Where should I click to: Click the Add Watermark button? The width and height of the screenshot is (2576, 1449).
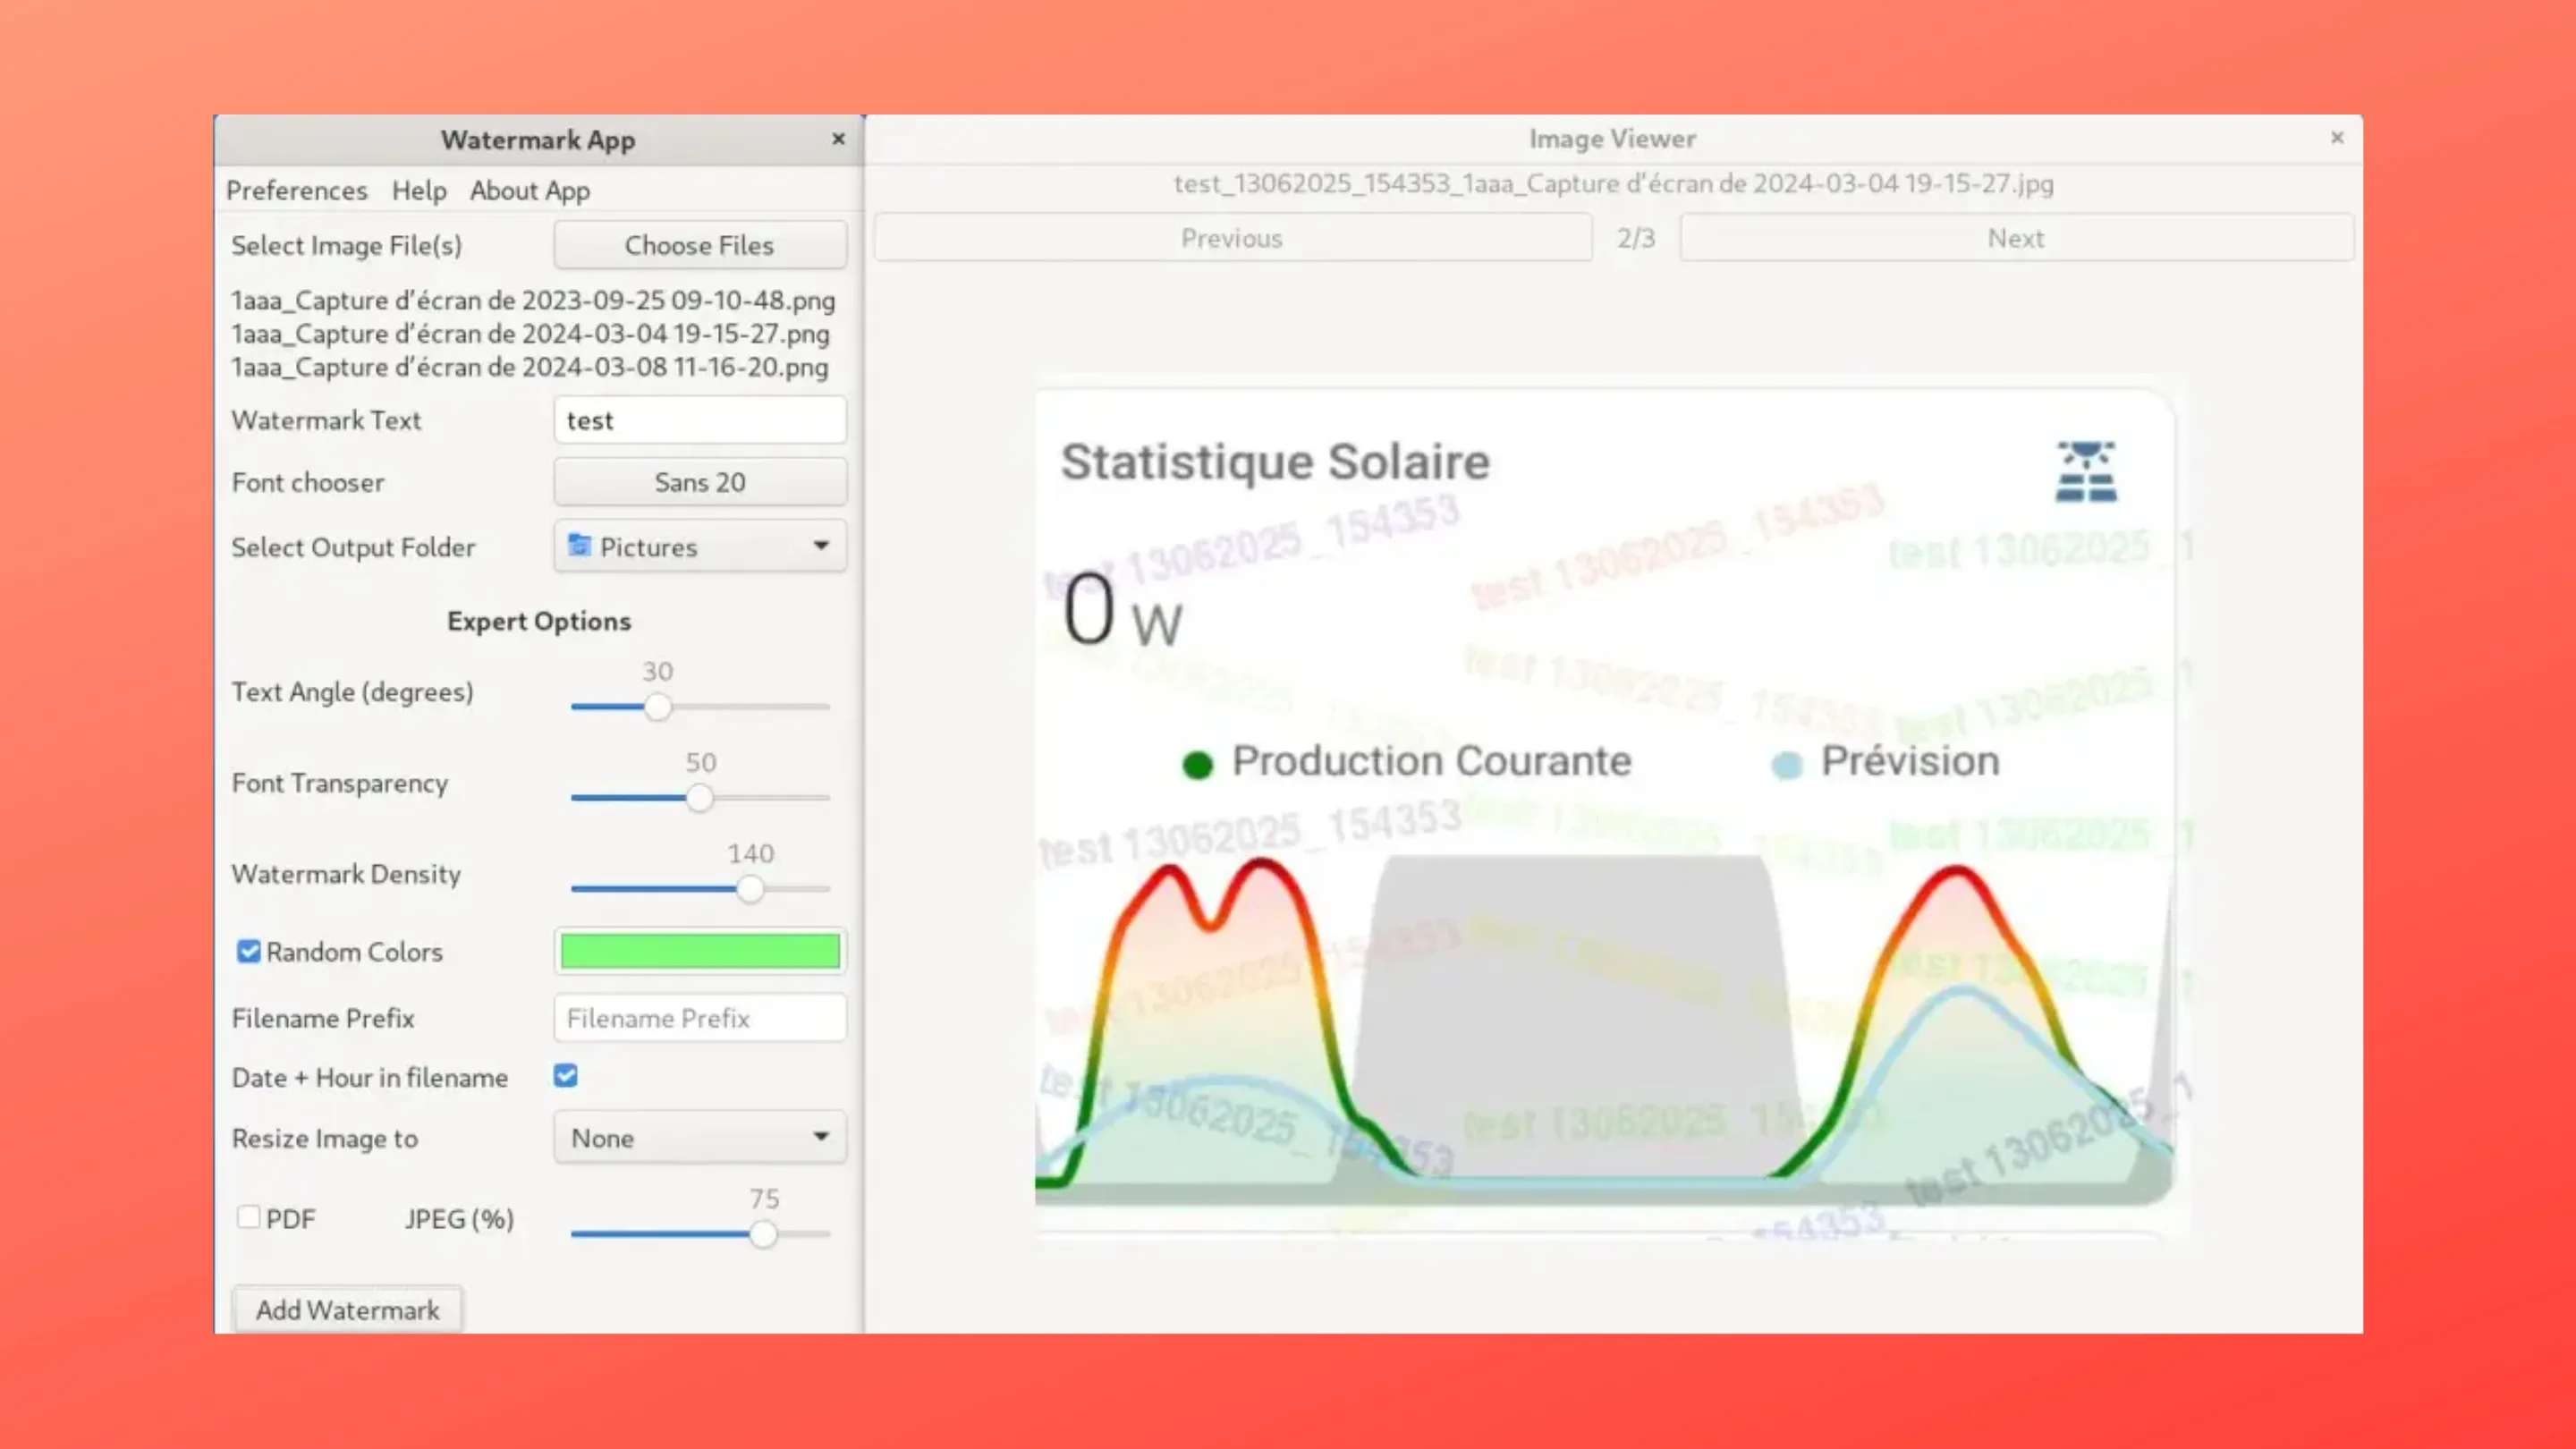click(x=347, y=1310)
